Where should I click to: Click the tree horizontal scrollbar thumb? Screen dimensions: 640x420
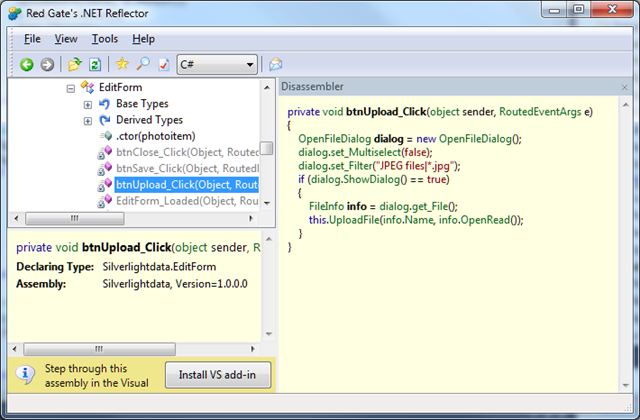pyautogui.click(x=75, y=218)
